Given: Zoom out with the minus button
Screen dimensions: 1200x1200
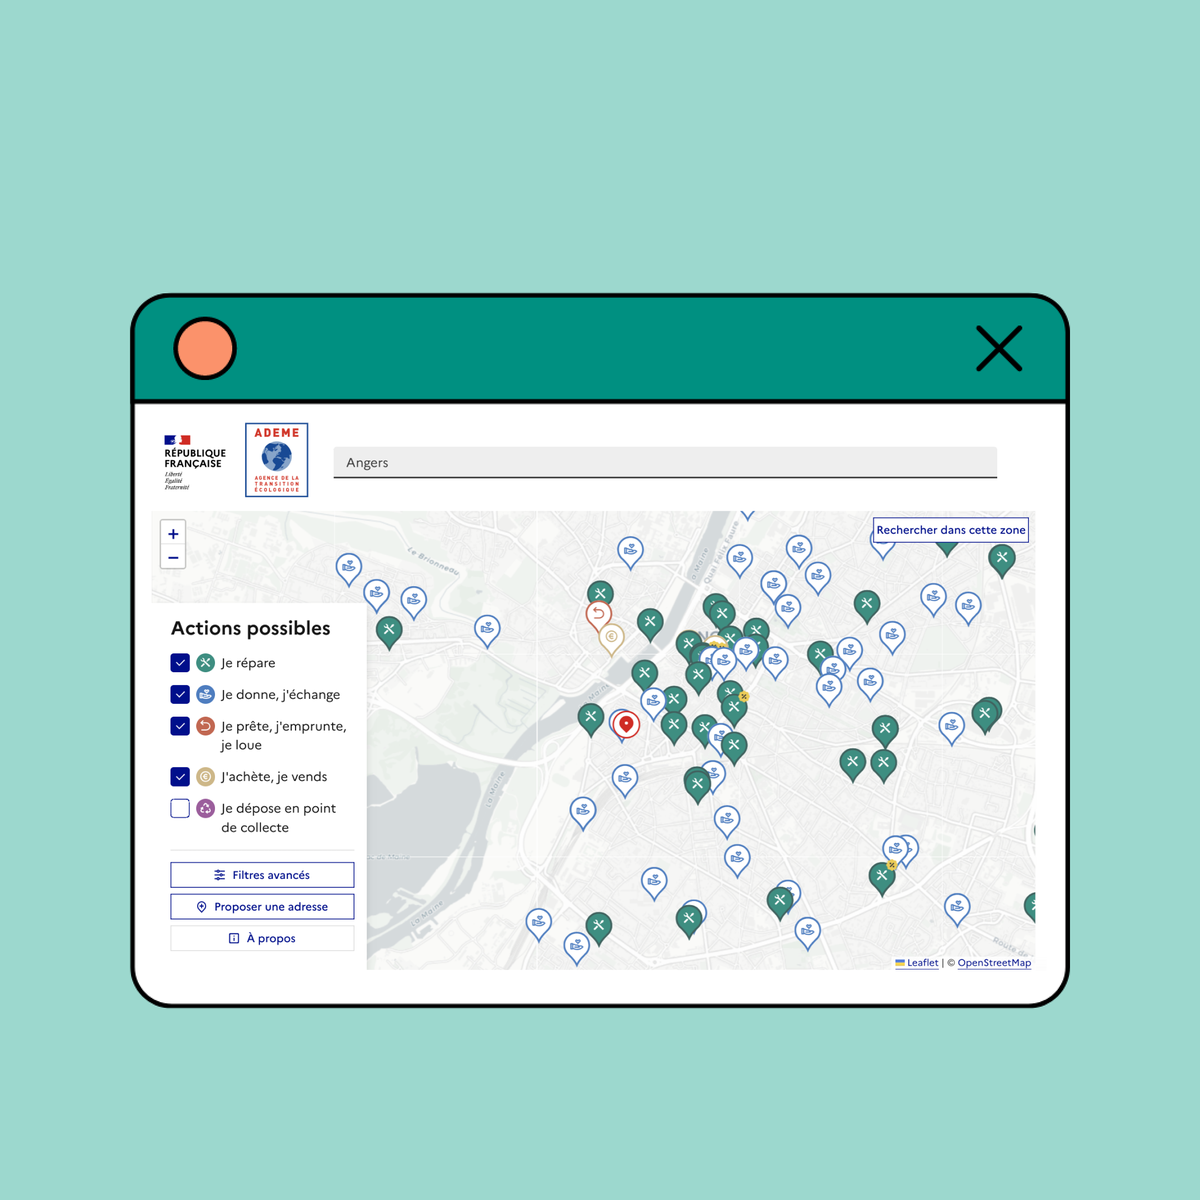Looking at the screenshot, I should point(173,558).
